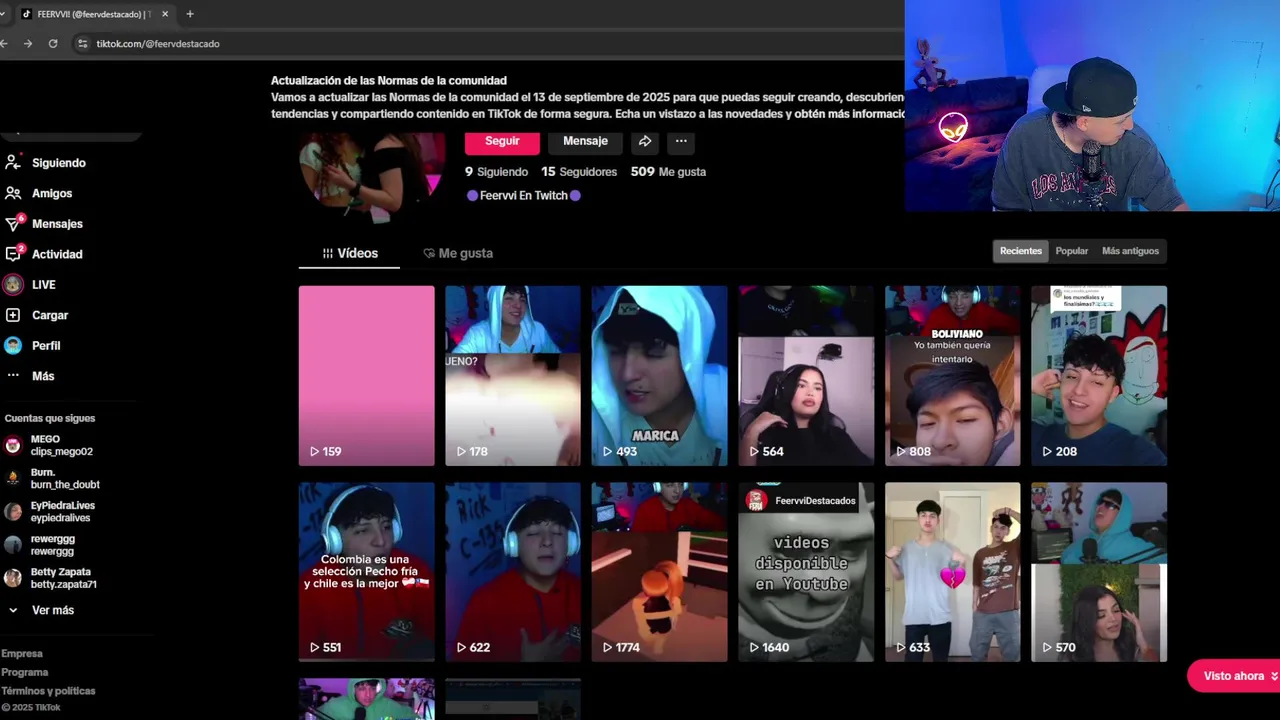Open EyPiedraLives account avatar

coord(13,512)
